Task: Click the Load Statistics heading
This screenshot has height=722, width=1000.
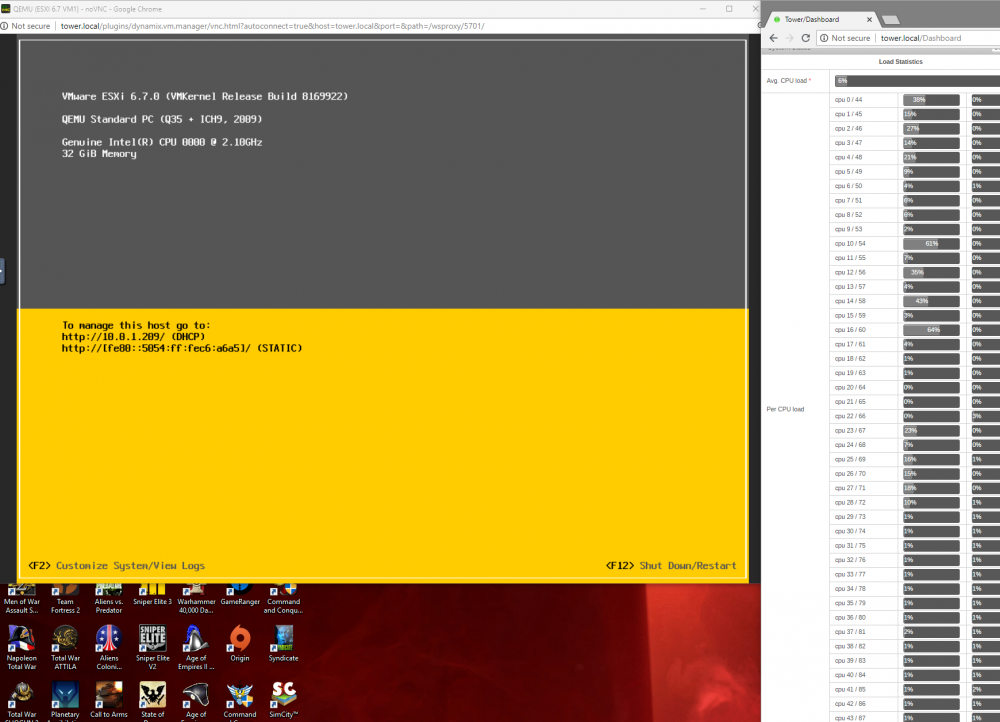Action: point(901,62)
